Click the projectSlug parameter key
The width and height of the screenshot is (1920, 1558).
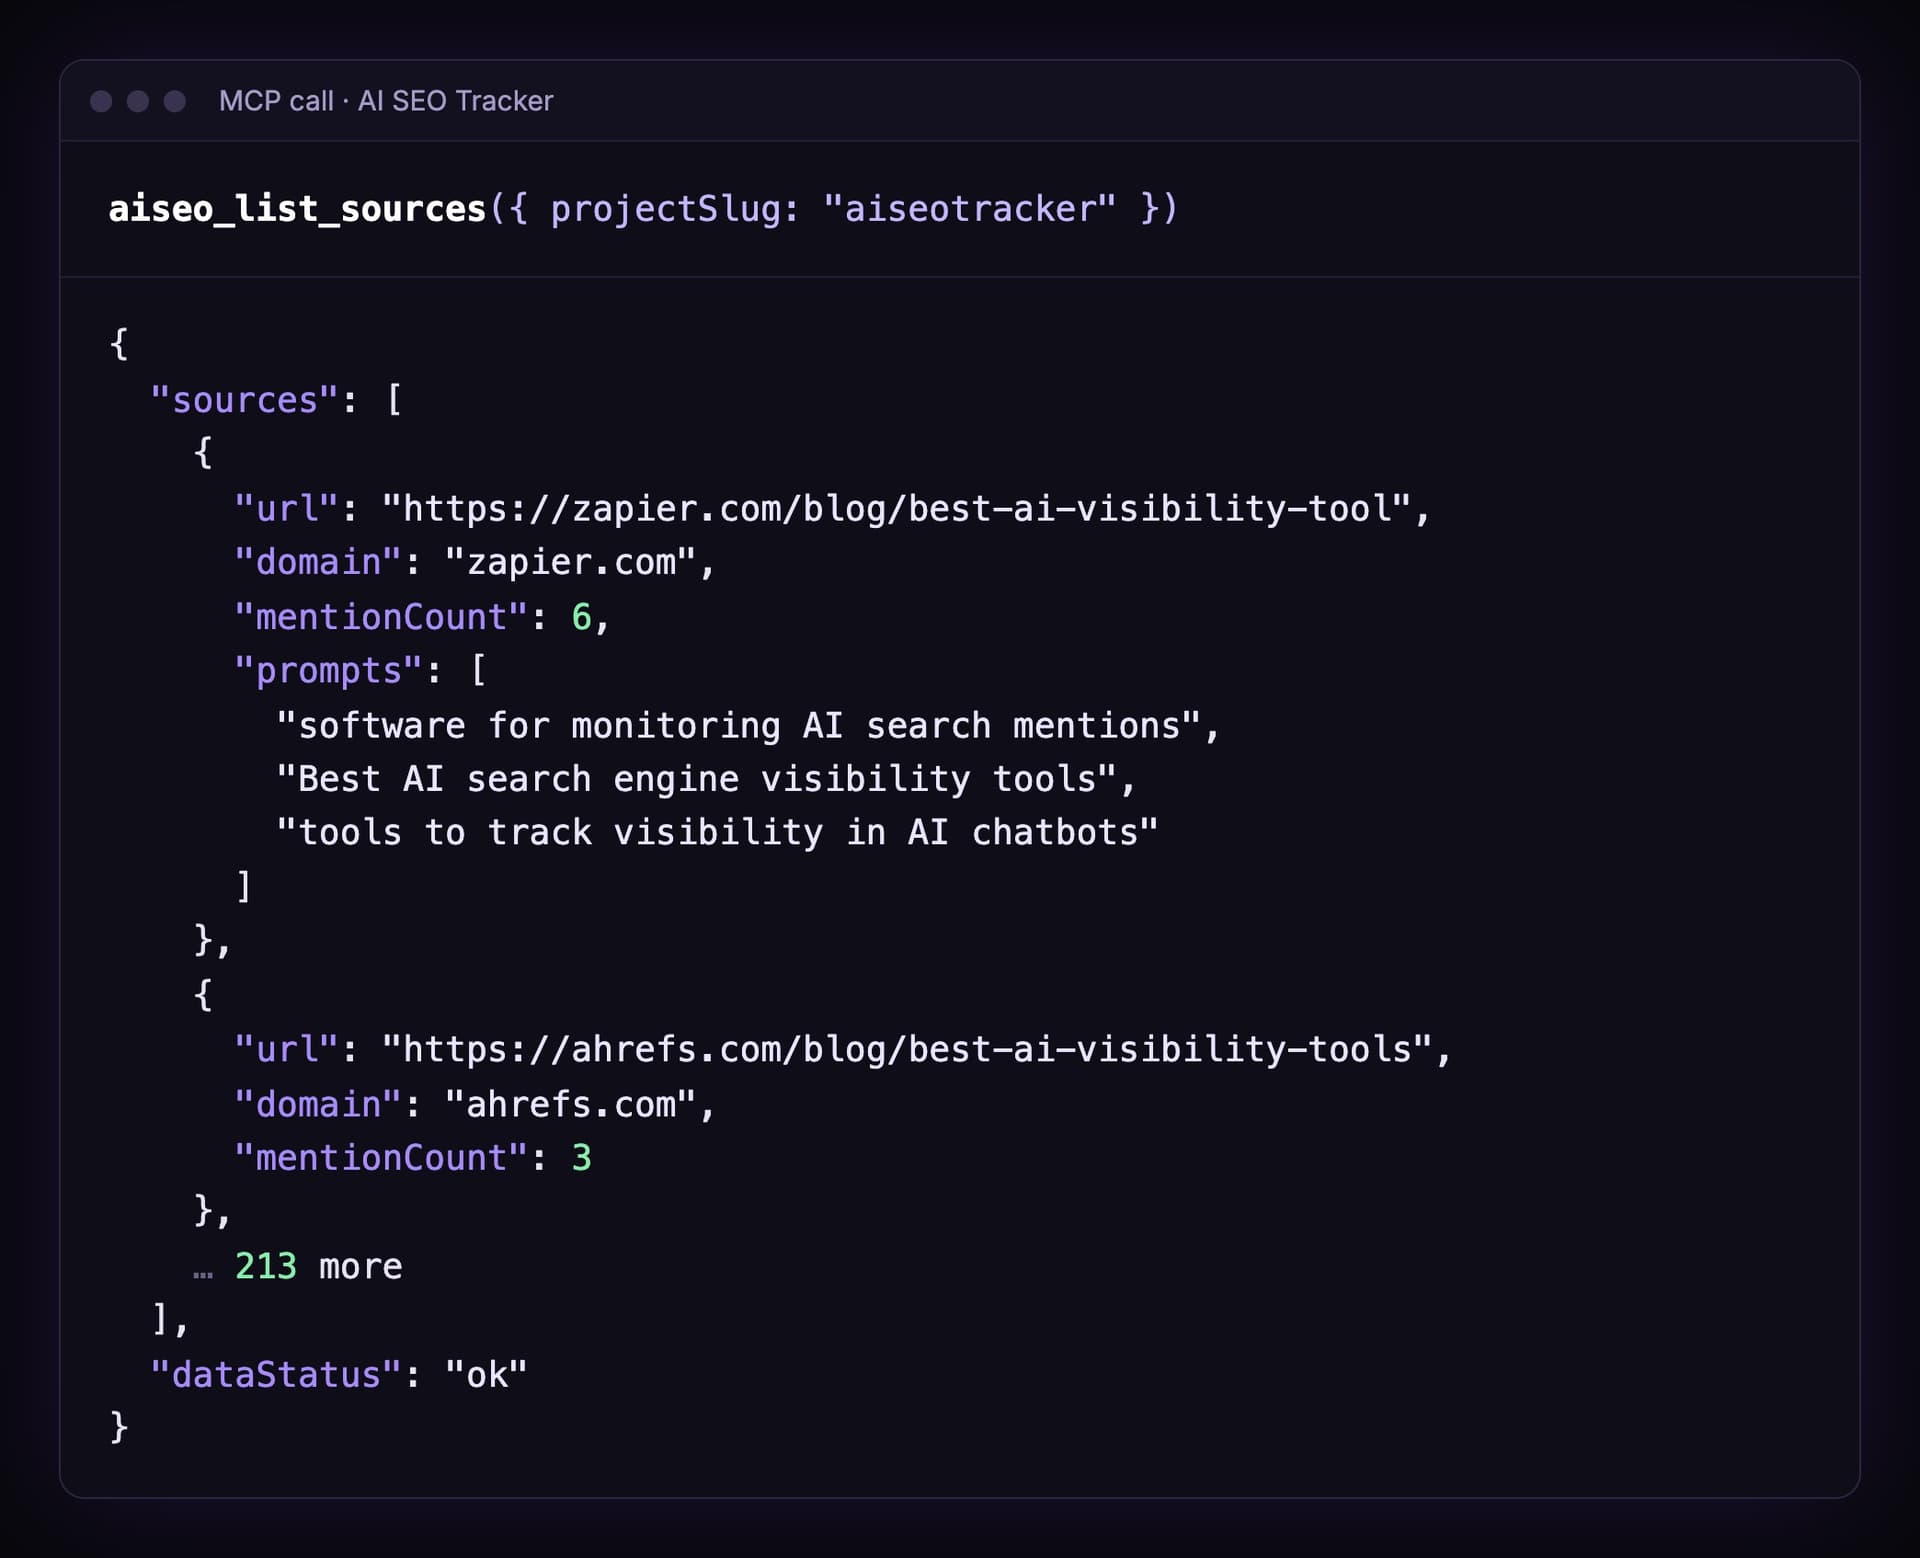[x=665, y=209]
